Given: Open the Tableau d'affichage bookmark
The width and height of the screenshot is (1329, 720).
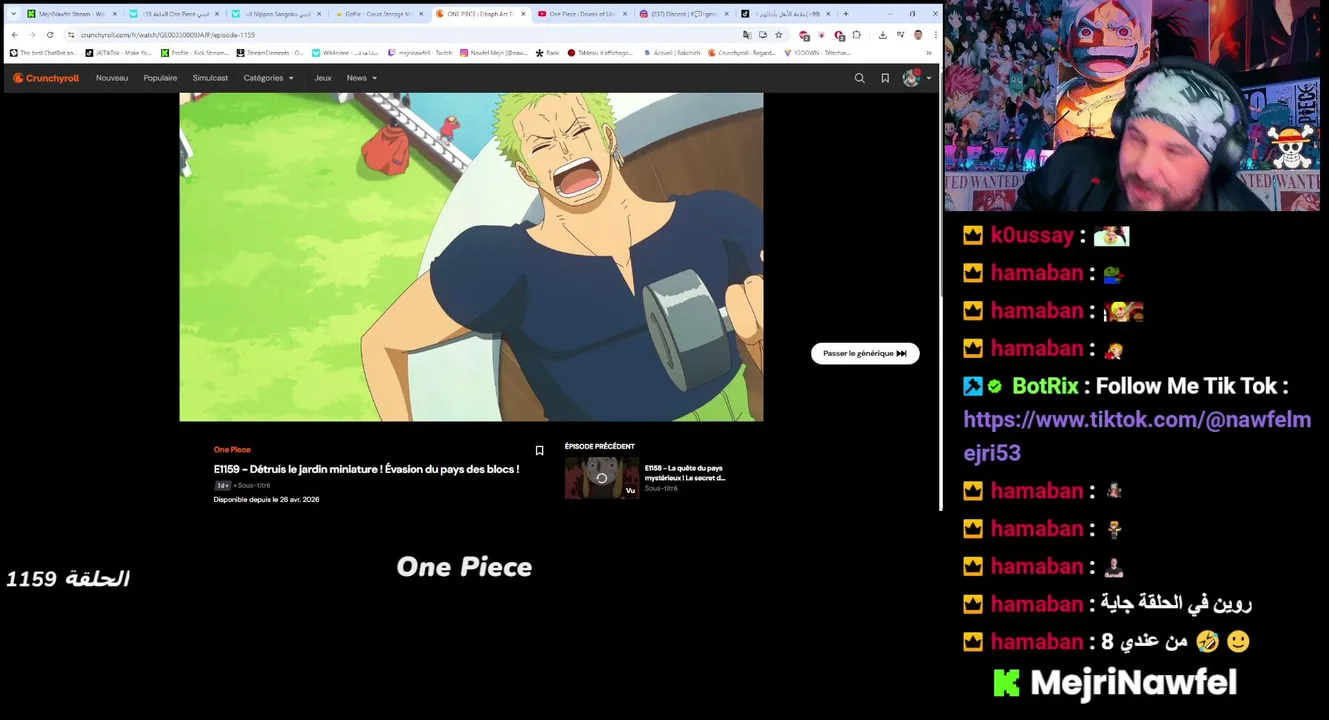Looking at the screenshot, I should (601, 53).
